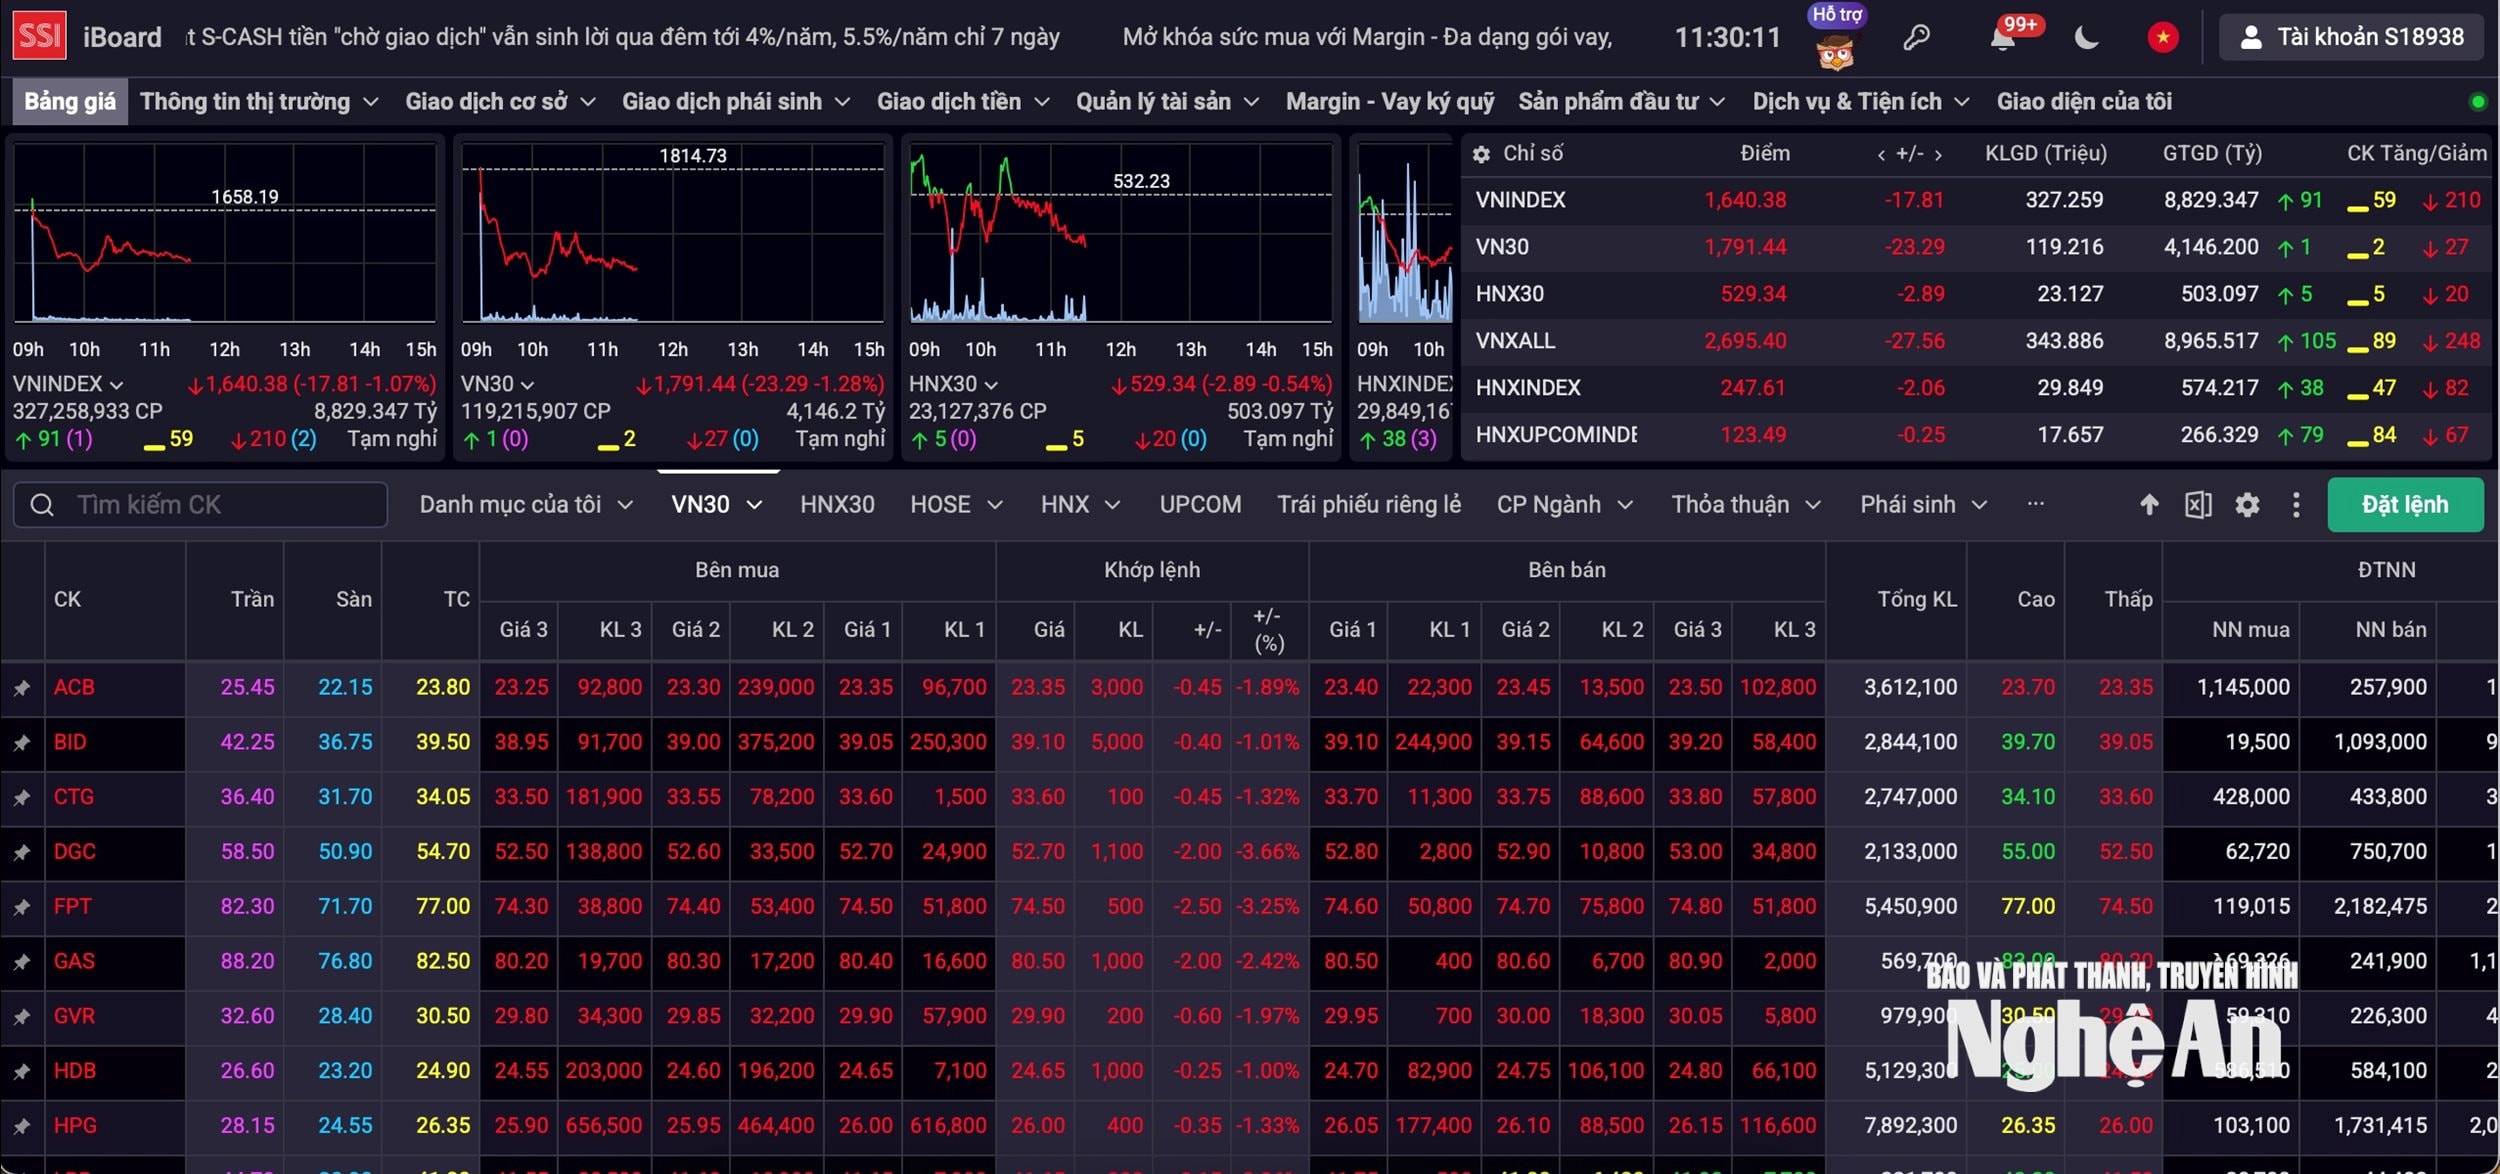Expand Sản phẩm đầu tư menu

coord(1621,102)
